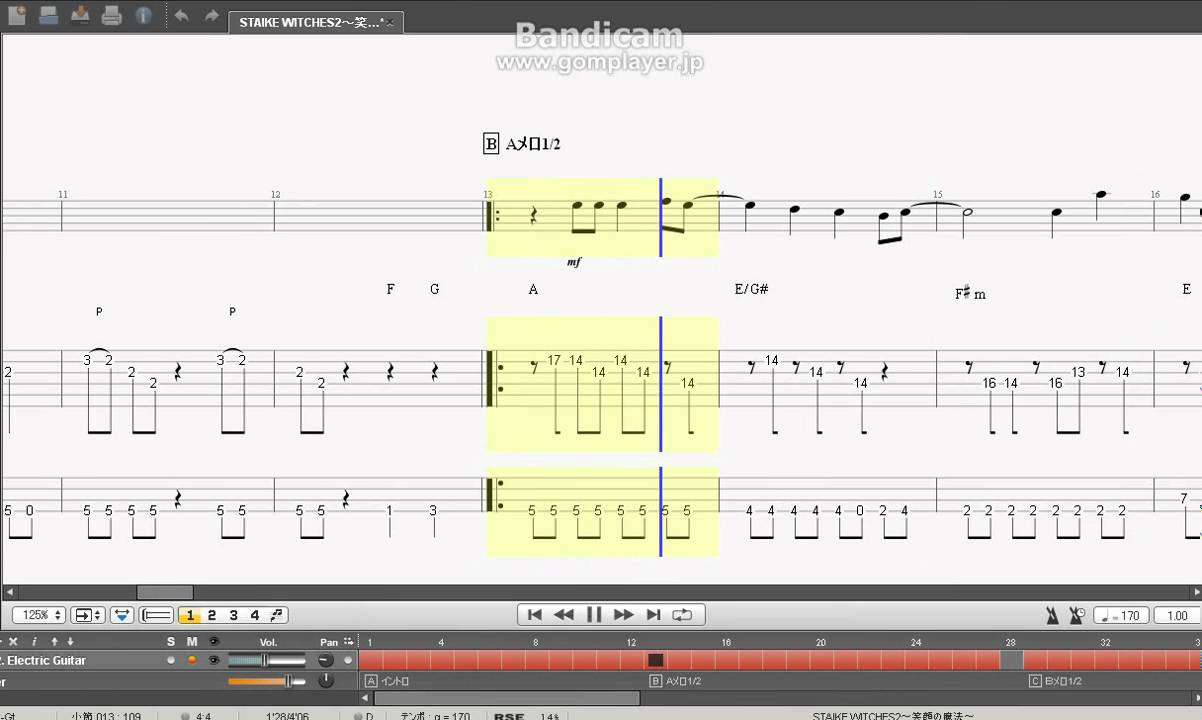Hide Electric Guitar track via eye icon
The image size is (1202, 720).
[214, 660]
